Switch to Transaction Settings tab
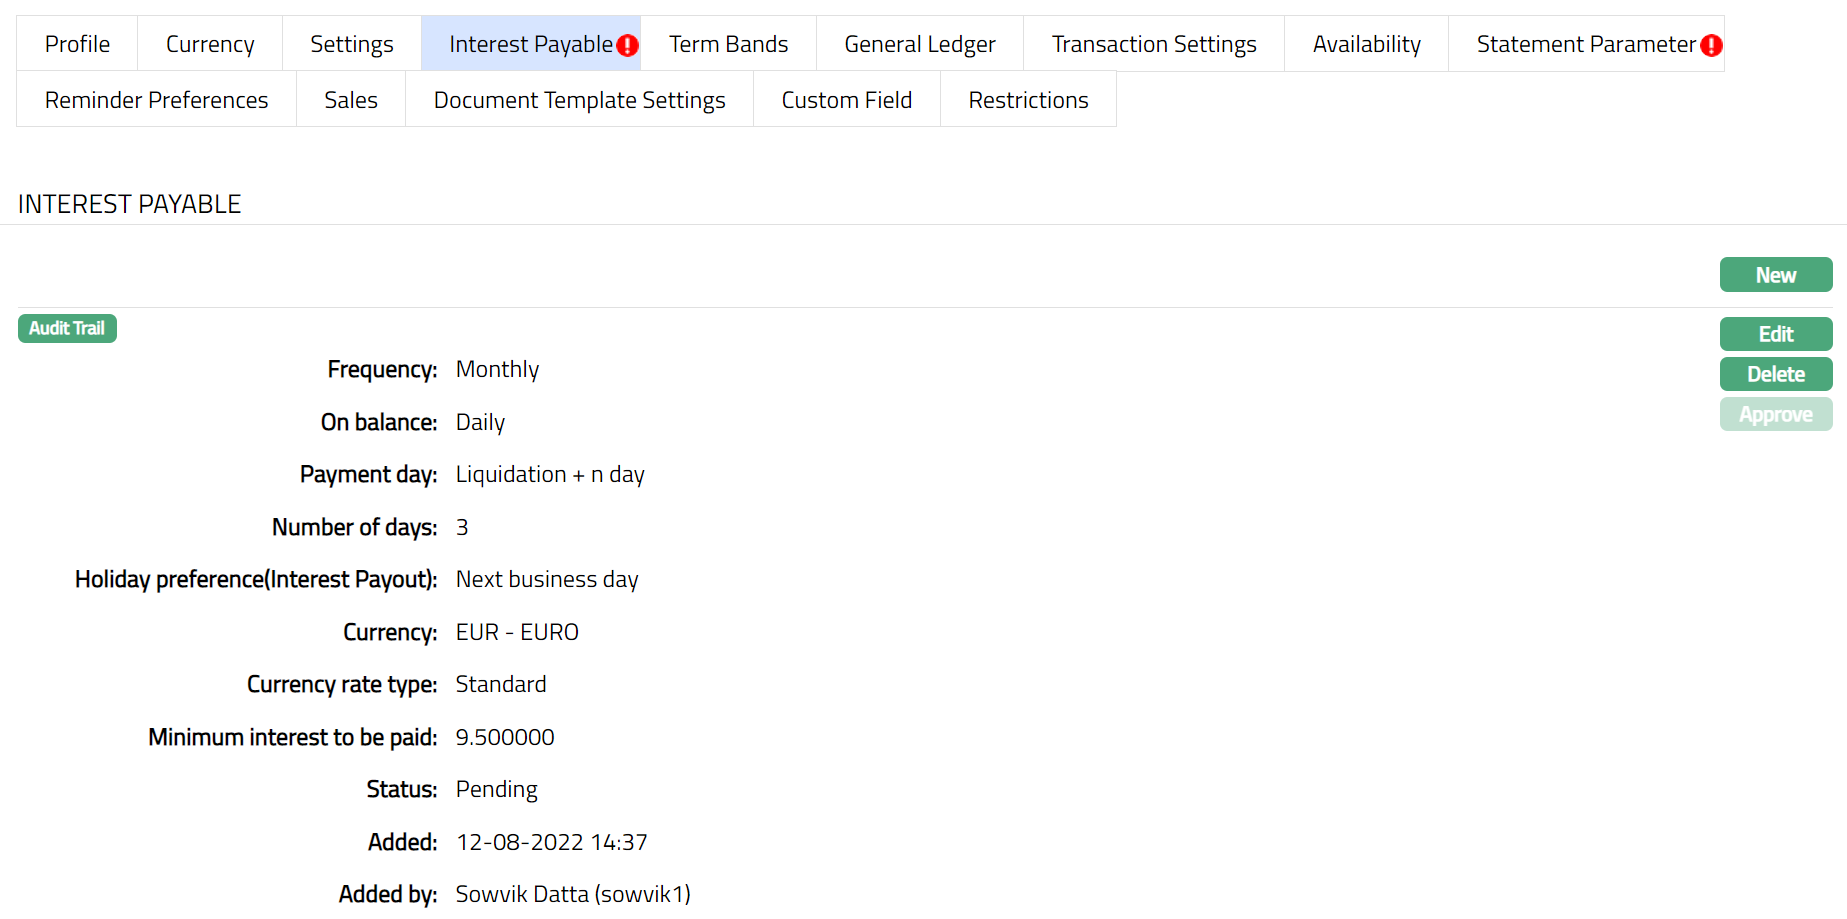 click(1153, 44)
